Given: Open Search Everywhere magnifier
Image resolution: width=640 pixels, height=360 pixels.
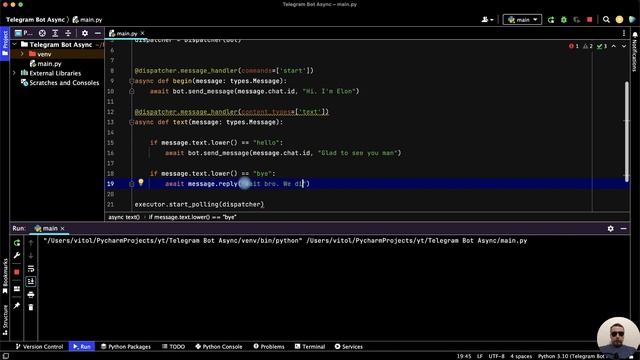Looking at the screenshot, I should 606,20.
